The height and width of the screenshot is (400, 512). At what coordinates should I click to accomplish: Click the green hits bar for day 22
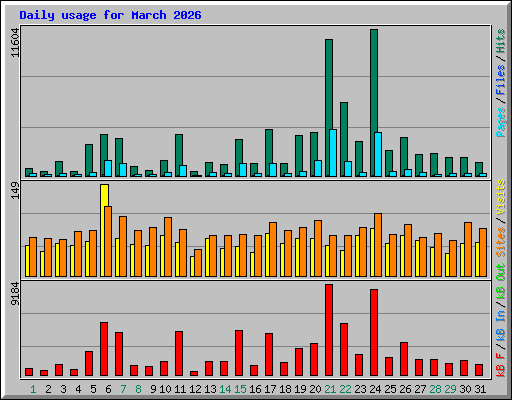click(344, 139)
